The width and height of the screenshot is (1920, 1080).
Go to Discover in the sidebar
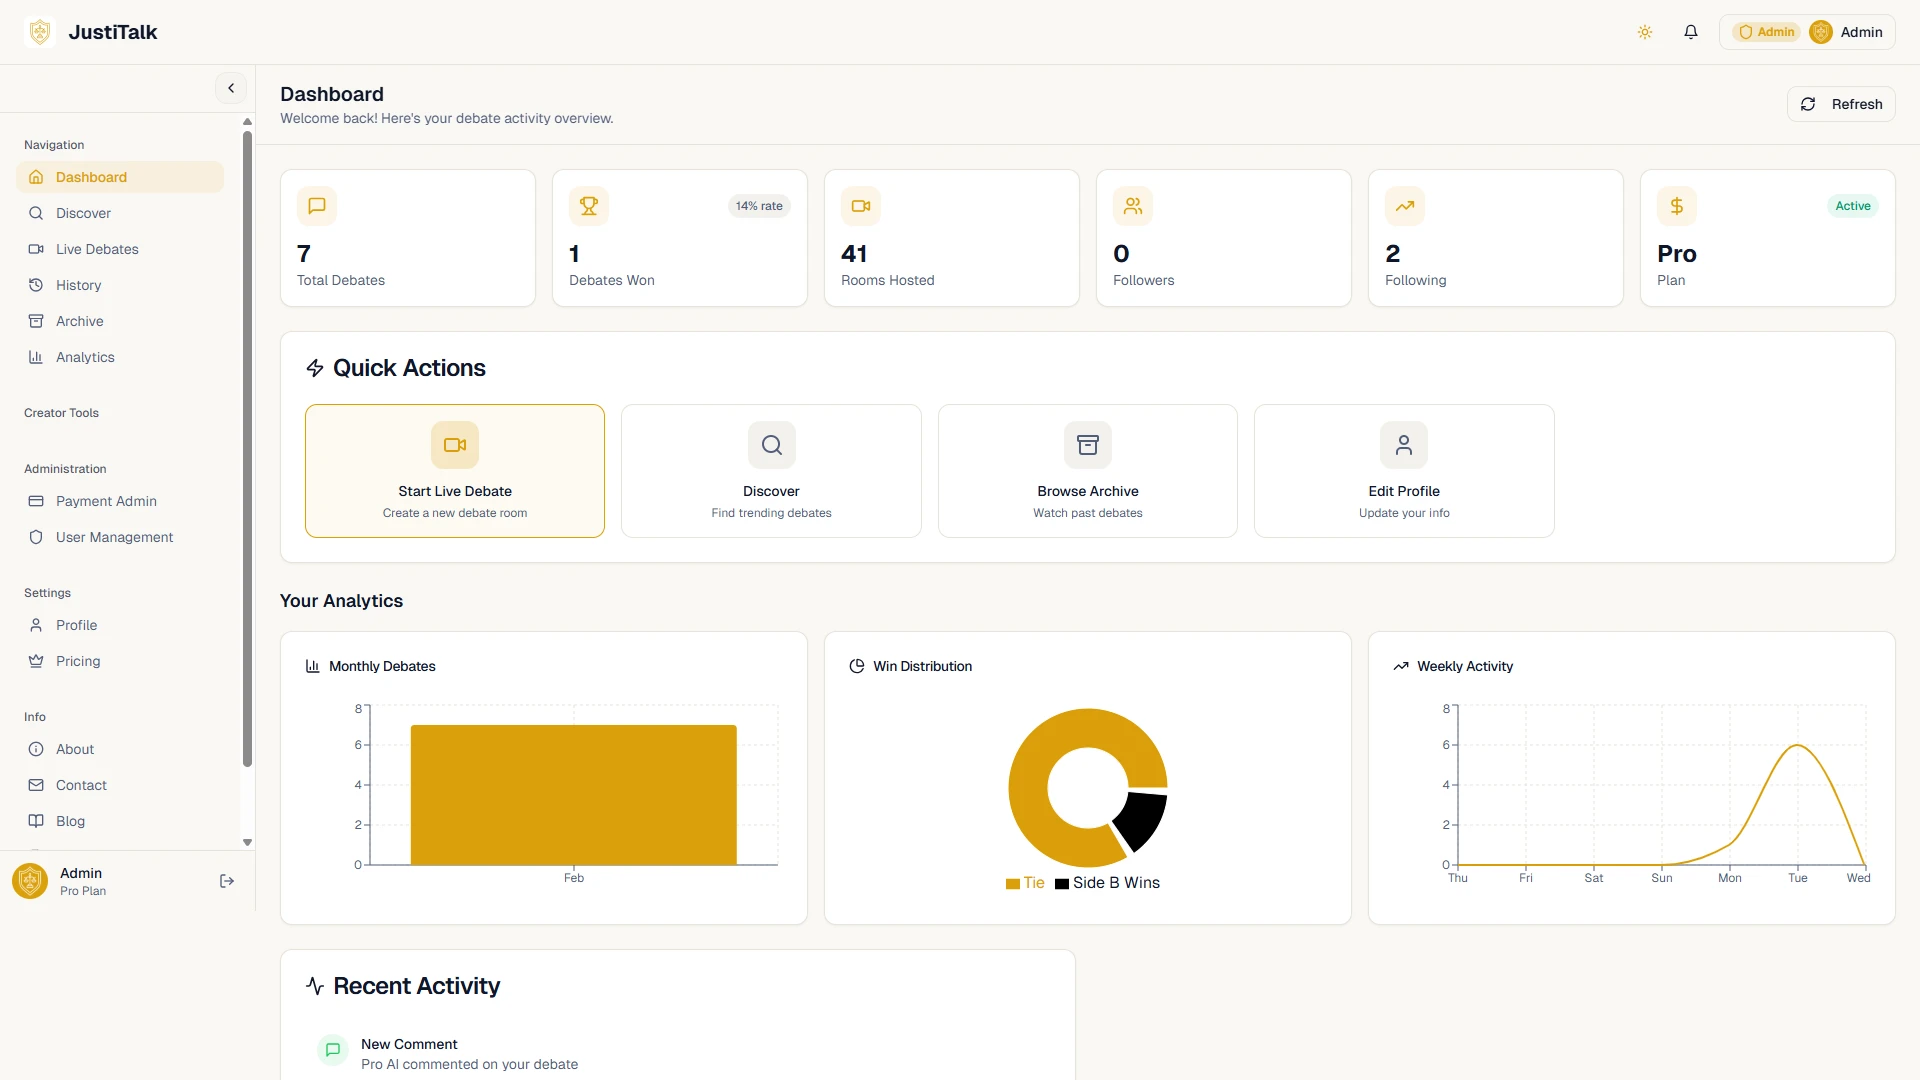120,213
